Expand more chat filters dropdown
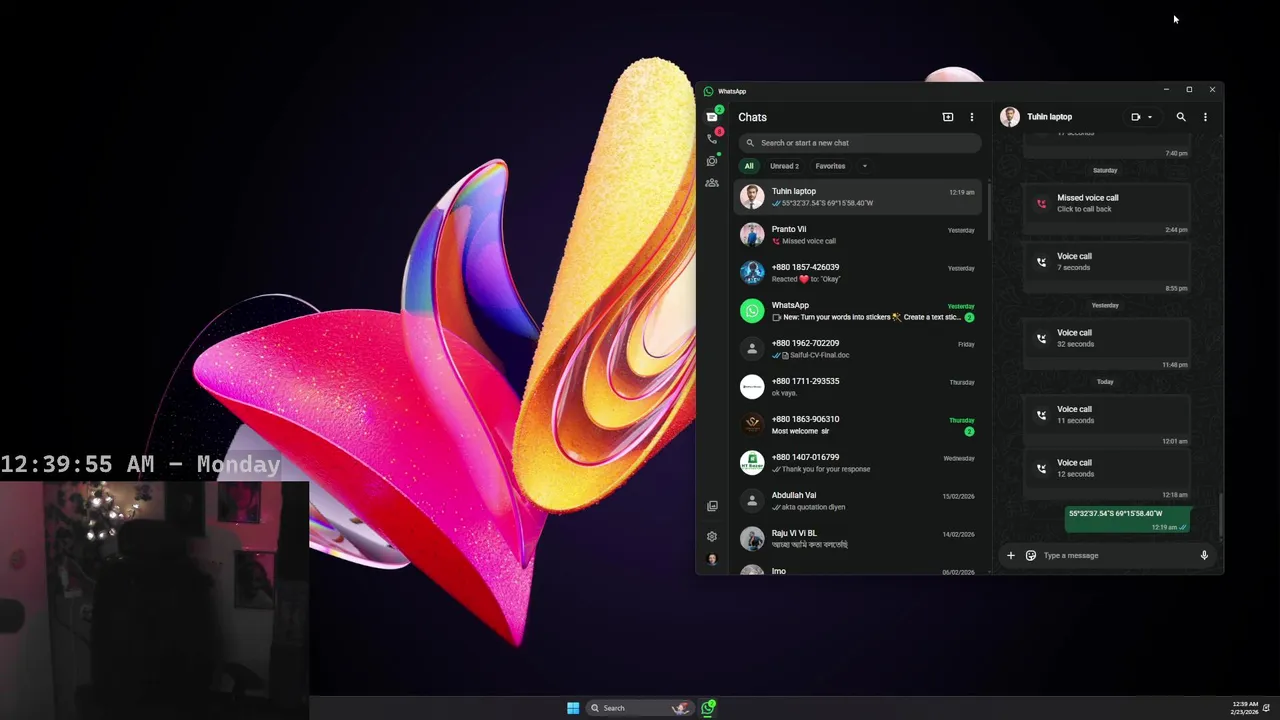Viewport: 1280px width, 720px height. tap(864, 166)
